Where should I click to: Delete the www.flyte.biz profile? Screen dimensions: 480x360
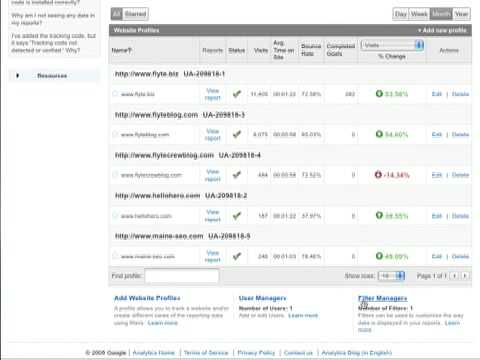point(460,94)
